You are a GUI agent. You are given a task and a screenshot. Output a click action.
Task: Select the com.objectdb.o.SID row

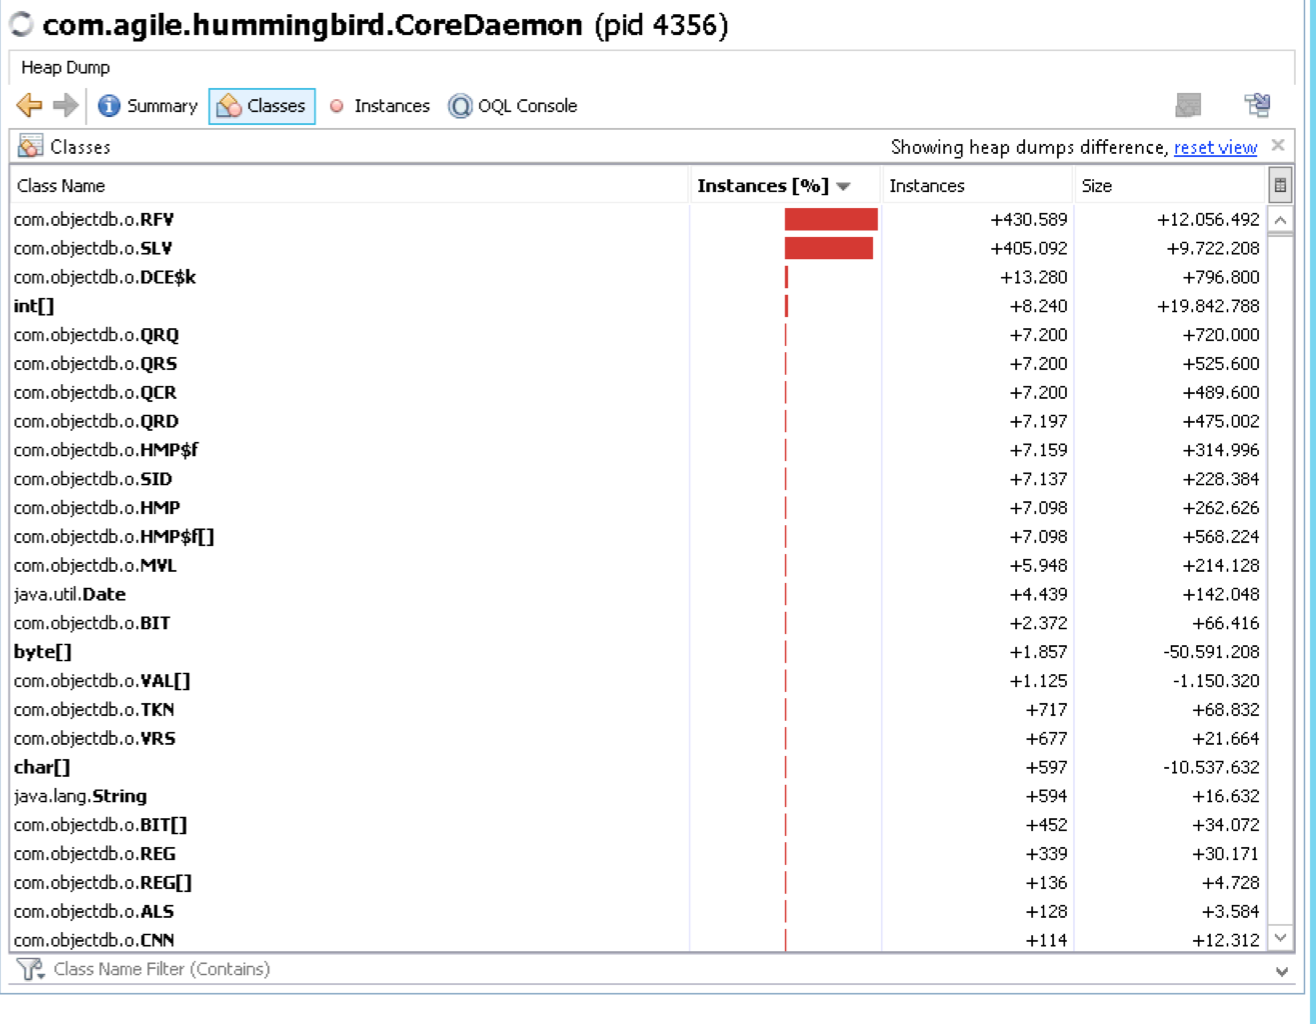(638, 479)
